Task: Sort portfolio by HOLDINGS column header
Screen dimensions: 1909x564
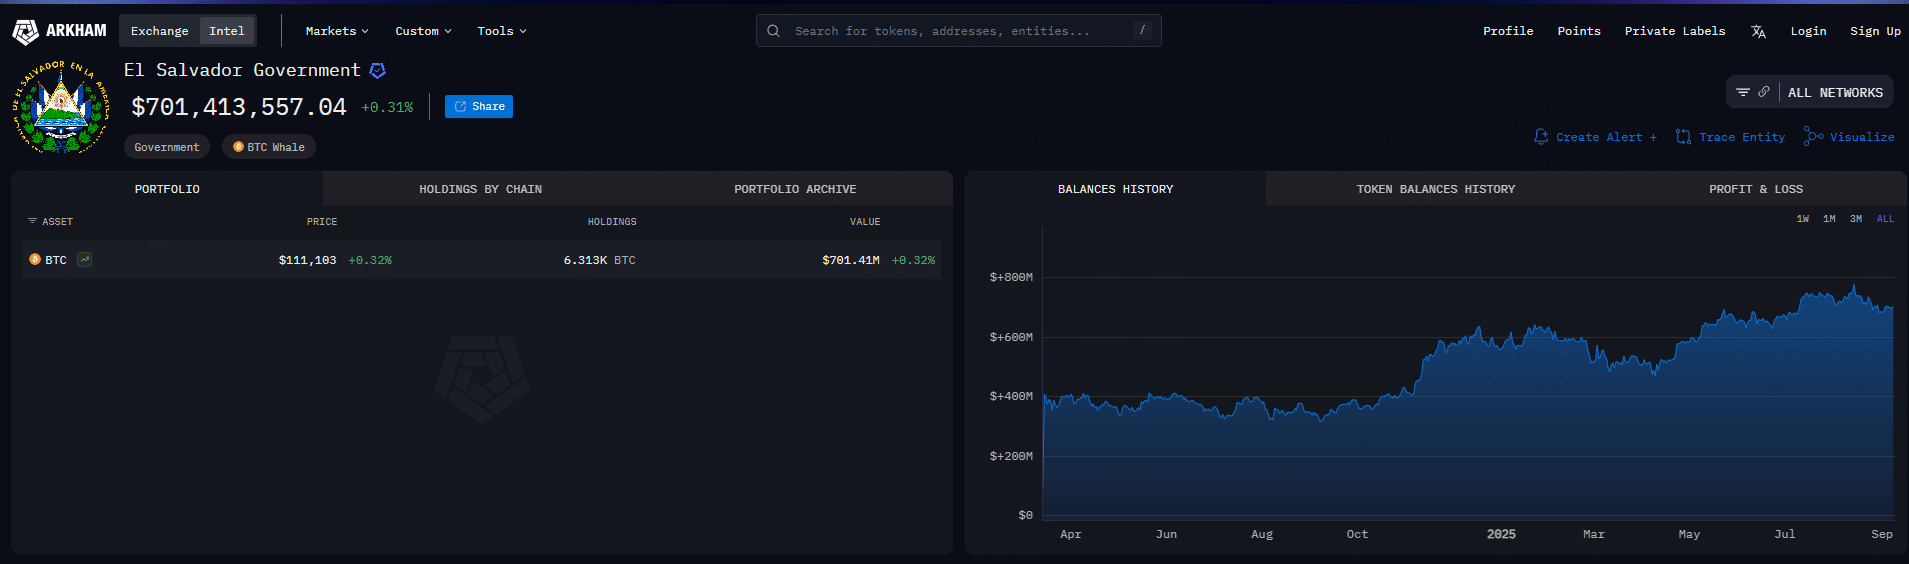Action: tap(612, 221)
